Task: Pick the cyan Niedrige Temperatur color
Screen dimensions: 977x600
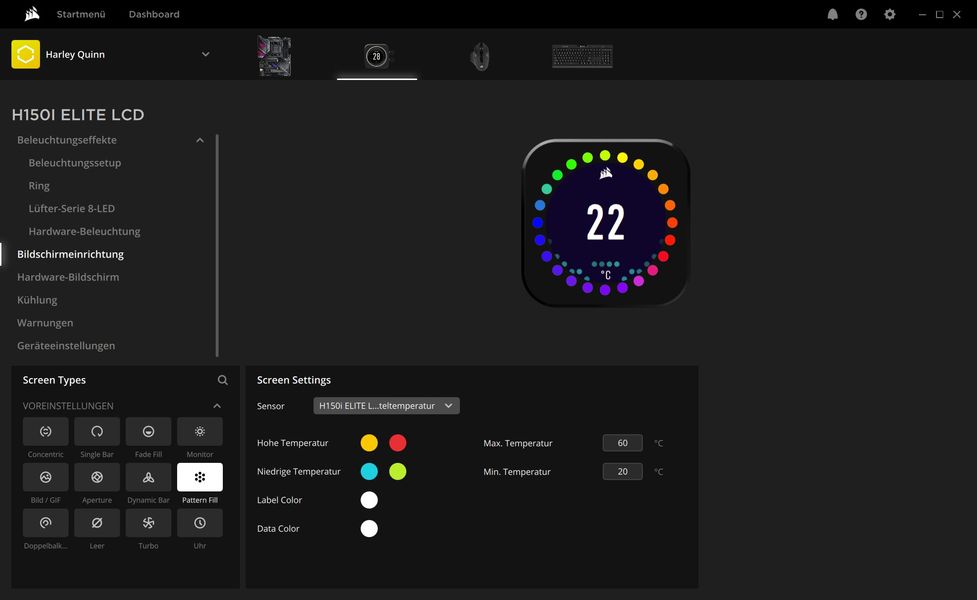Action: tap(369, 471)
